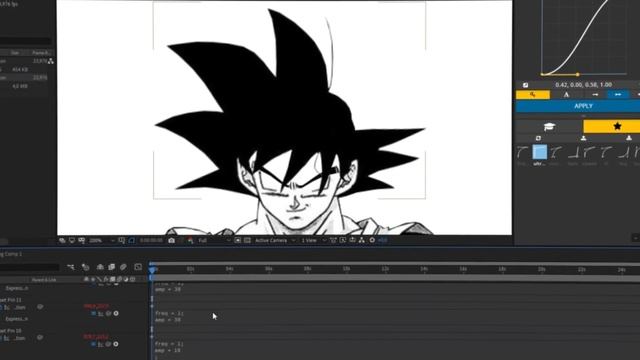Select the highlighted light-blue curve preset thumbnail
640x360 pixels.
click(540, 152)
